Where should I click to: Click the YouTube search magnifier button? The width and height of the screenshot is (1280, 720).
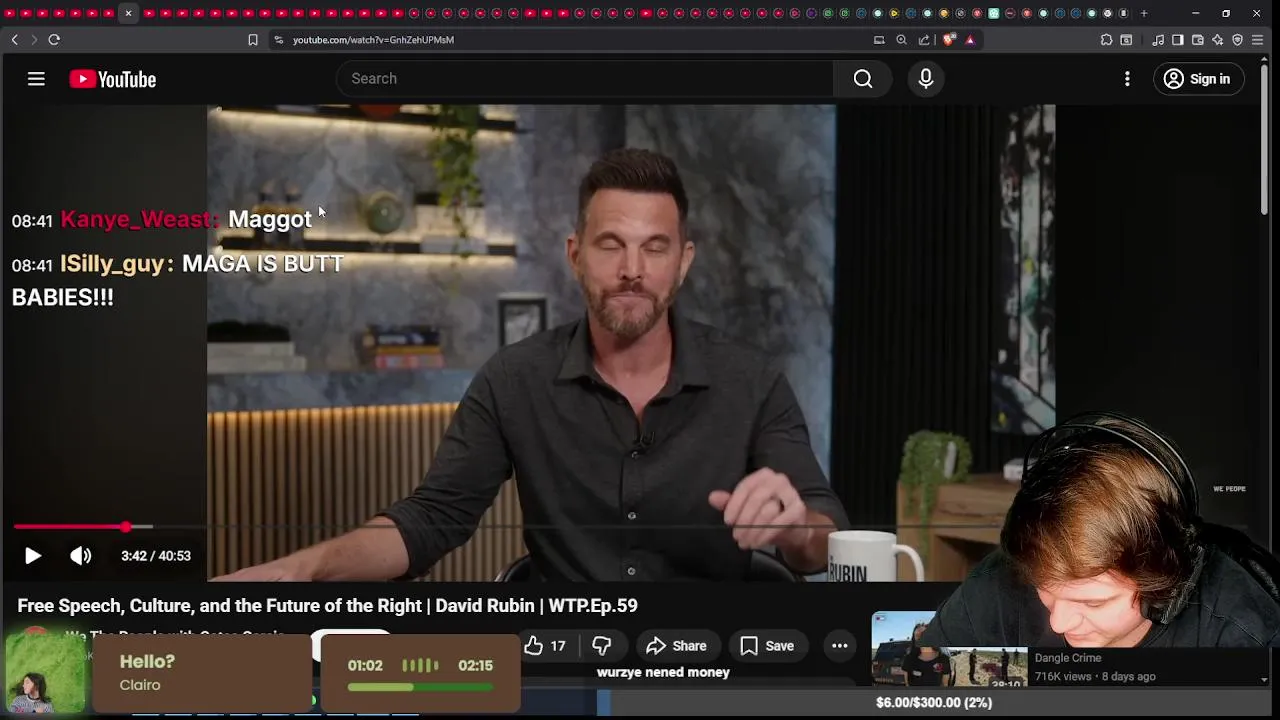click(x=863, y=79)
